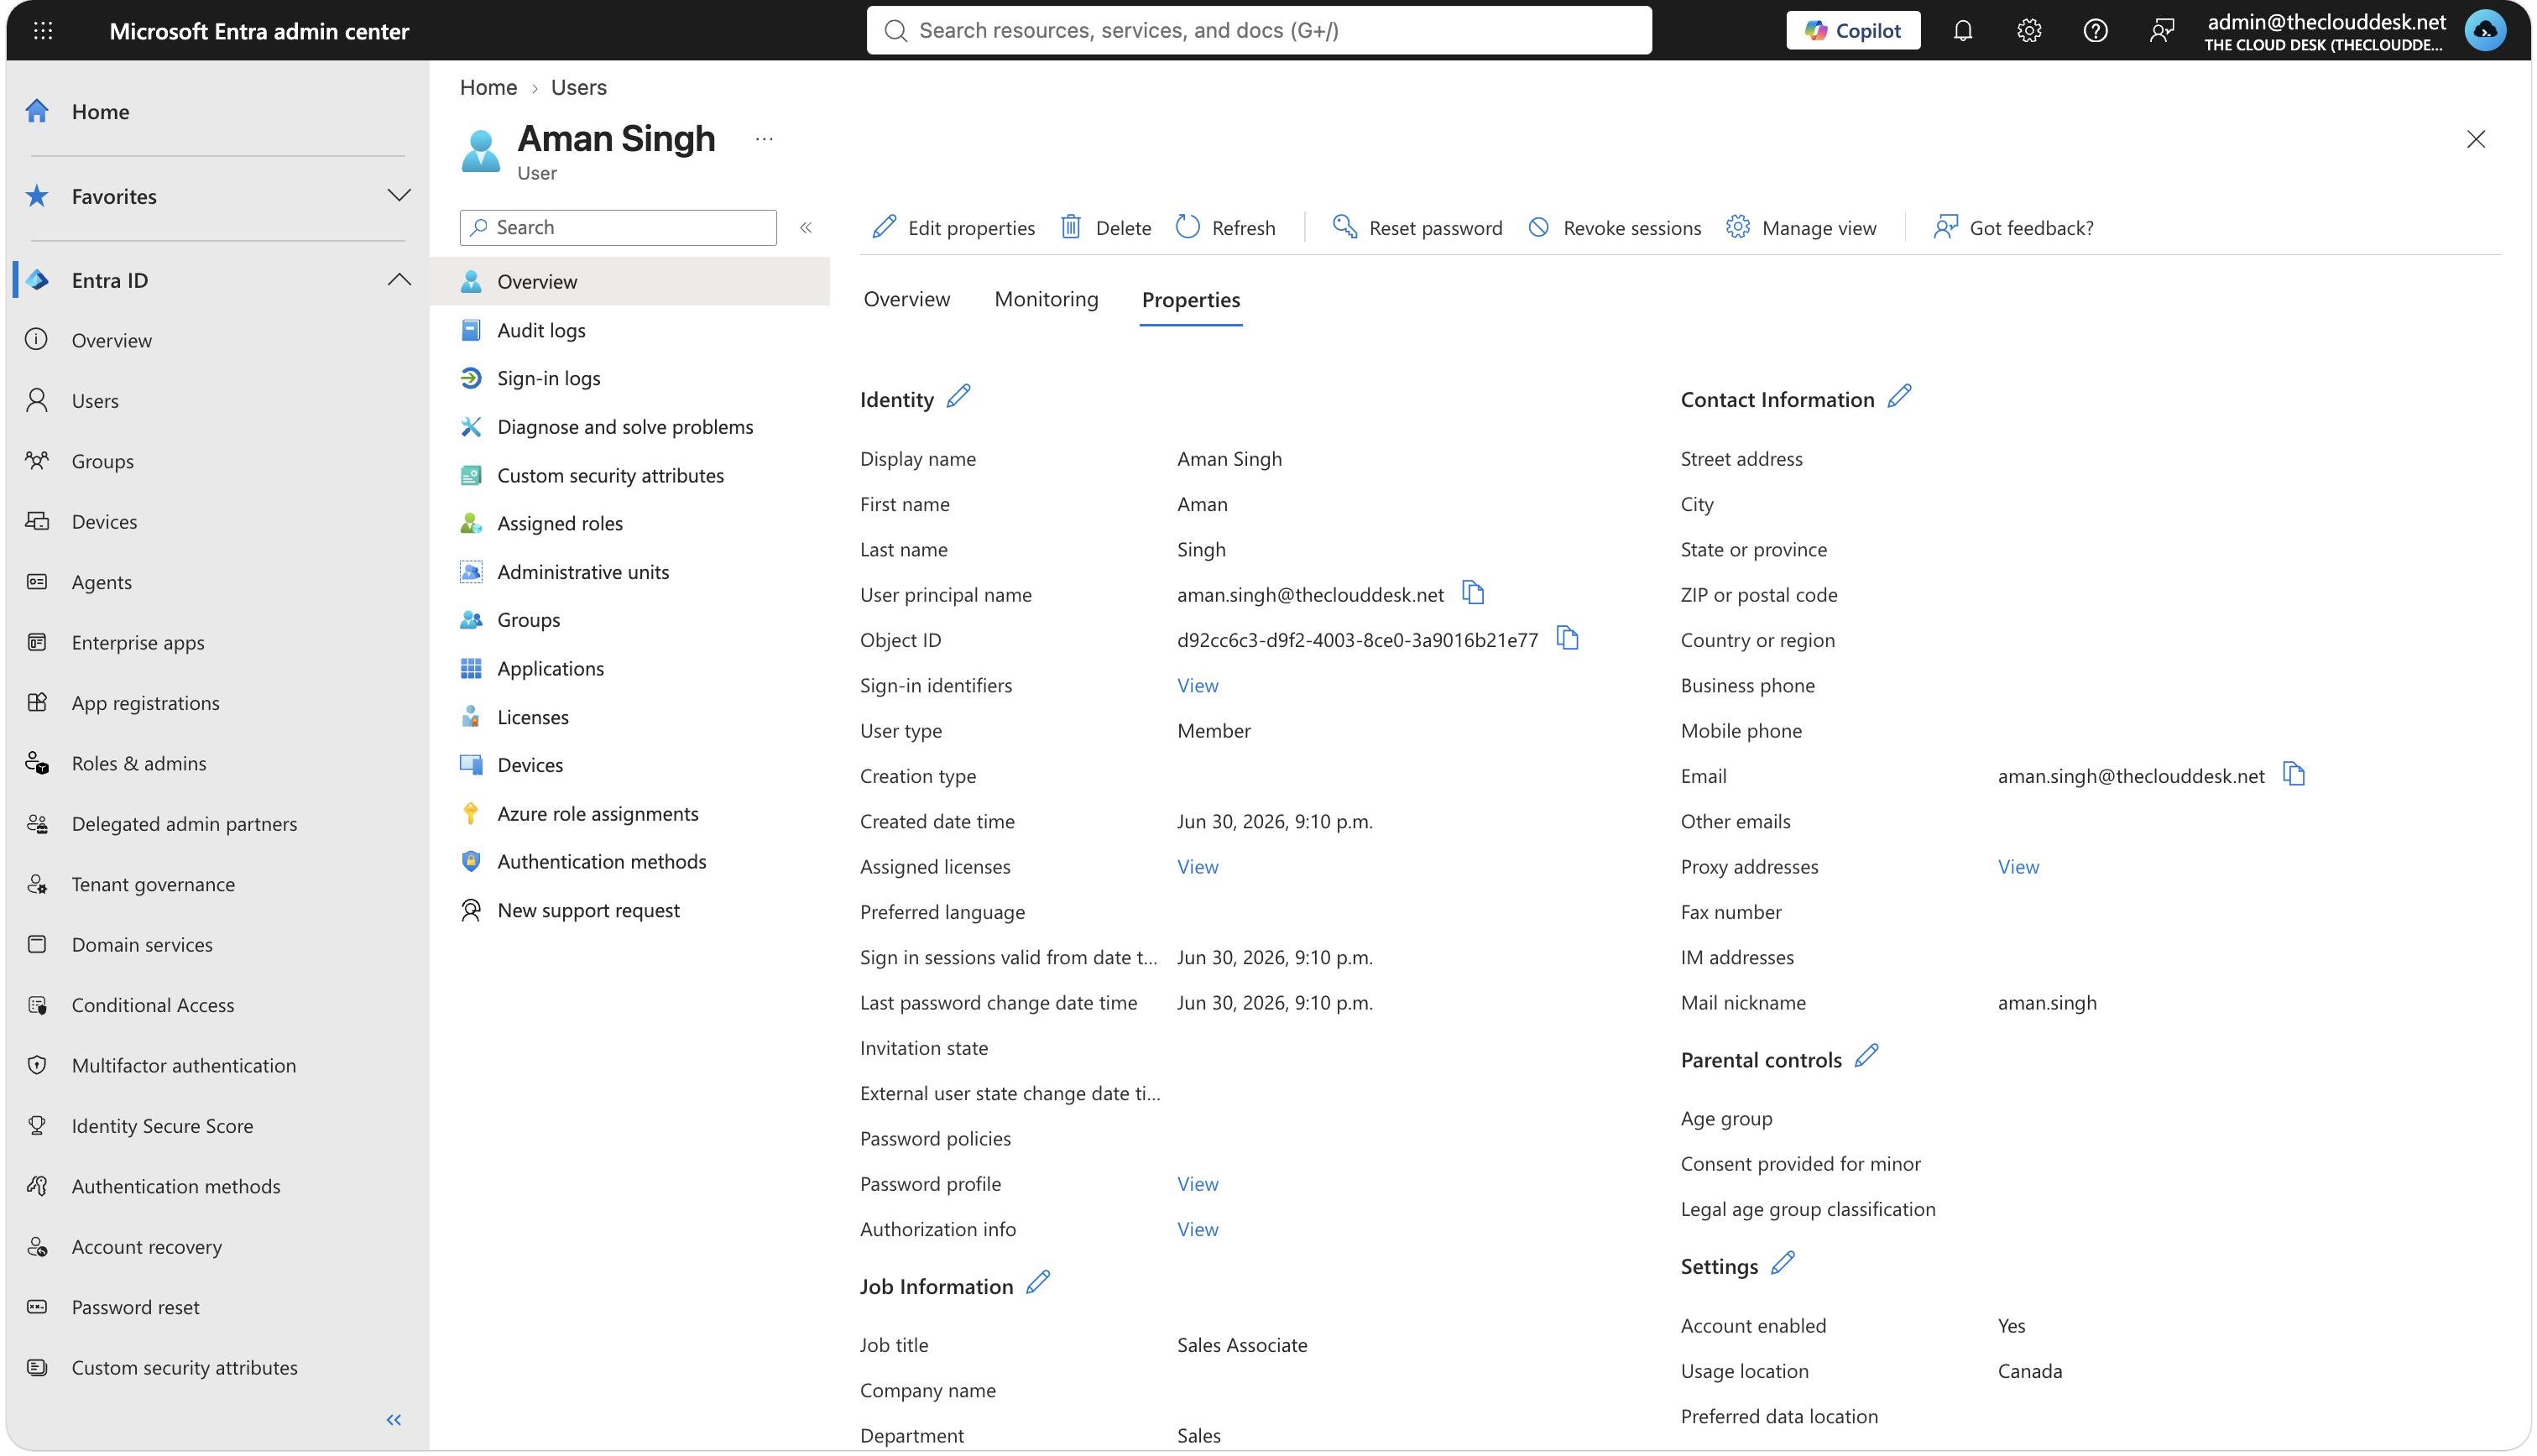
Task: Go to Home breadcrumb
Action: pos(488,87)
